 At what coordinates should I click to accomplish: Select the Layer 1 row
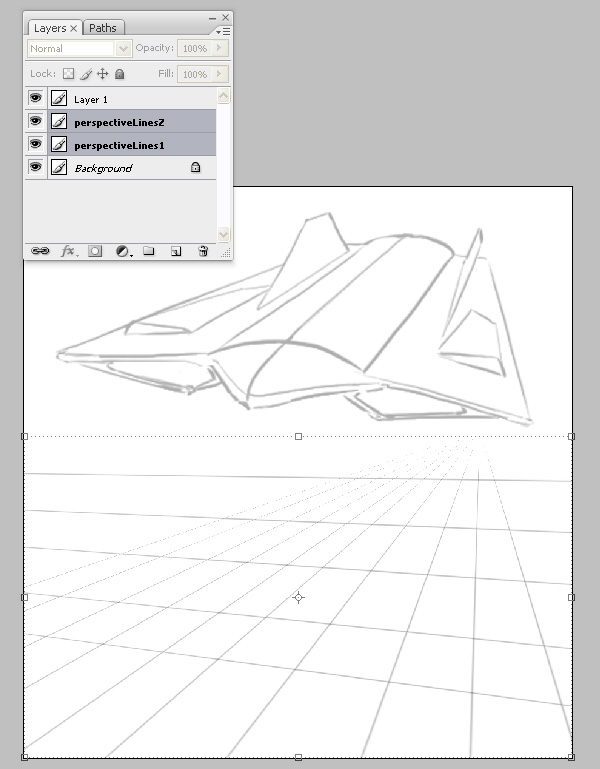[x=120, y=99]
